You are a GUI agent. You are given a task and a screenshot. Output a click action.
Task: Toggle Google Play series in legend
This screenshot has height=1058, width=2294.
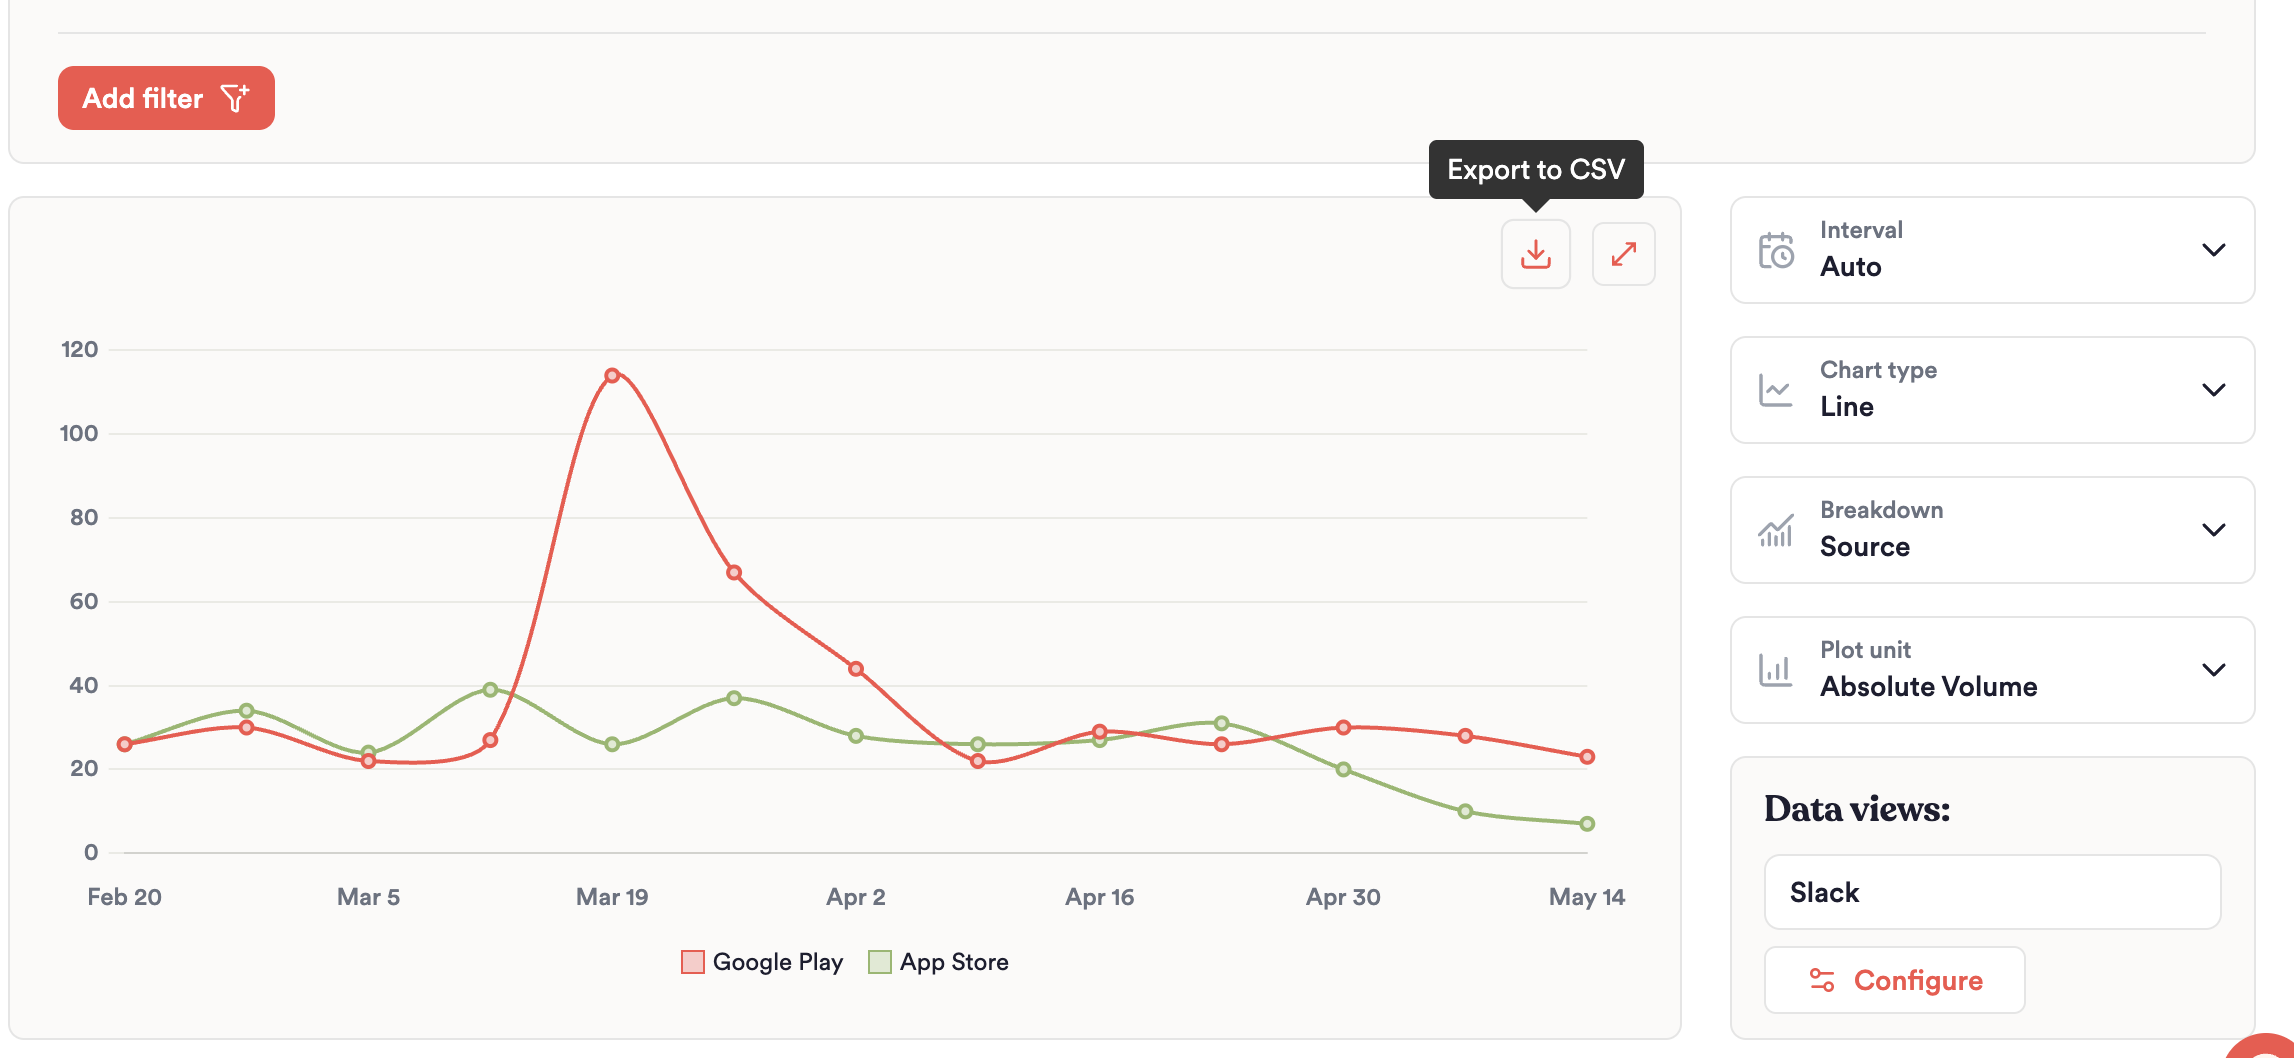coord(777,962)
